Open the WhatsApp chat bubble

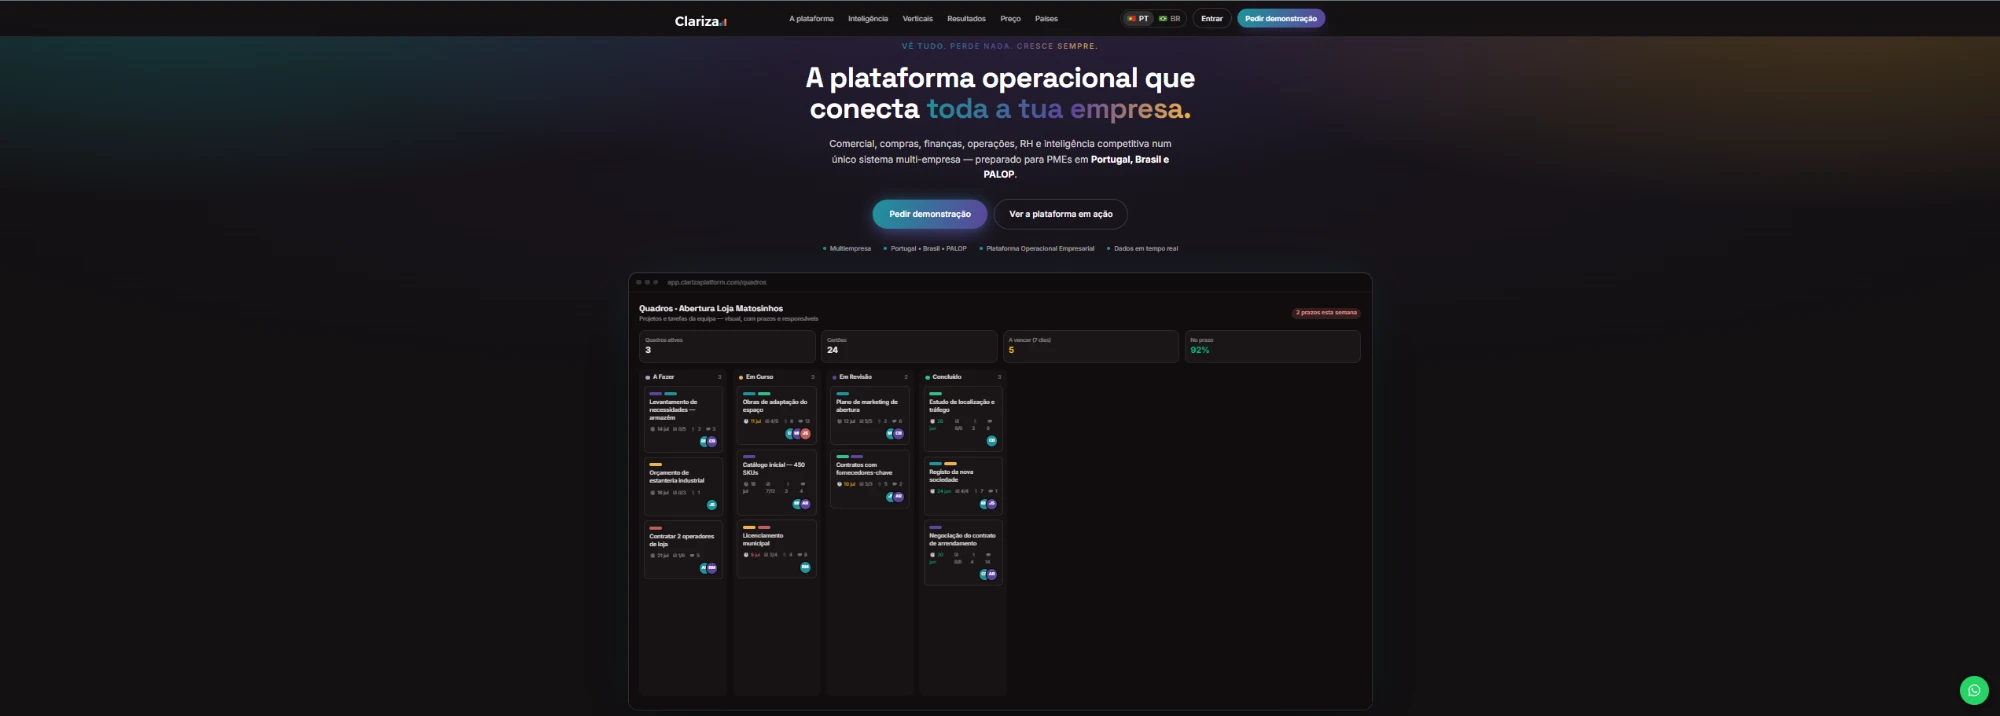point(1973,690)
